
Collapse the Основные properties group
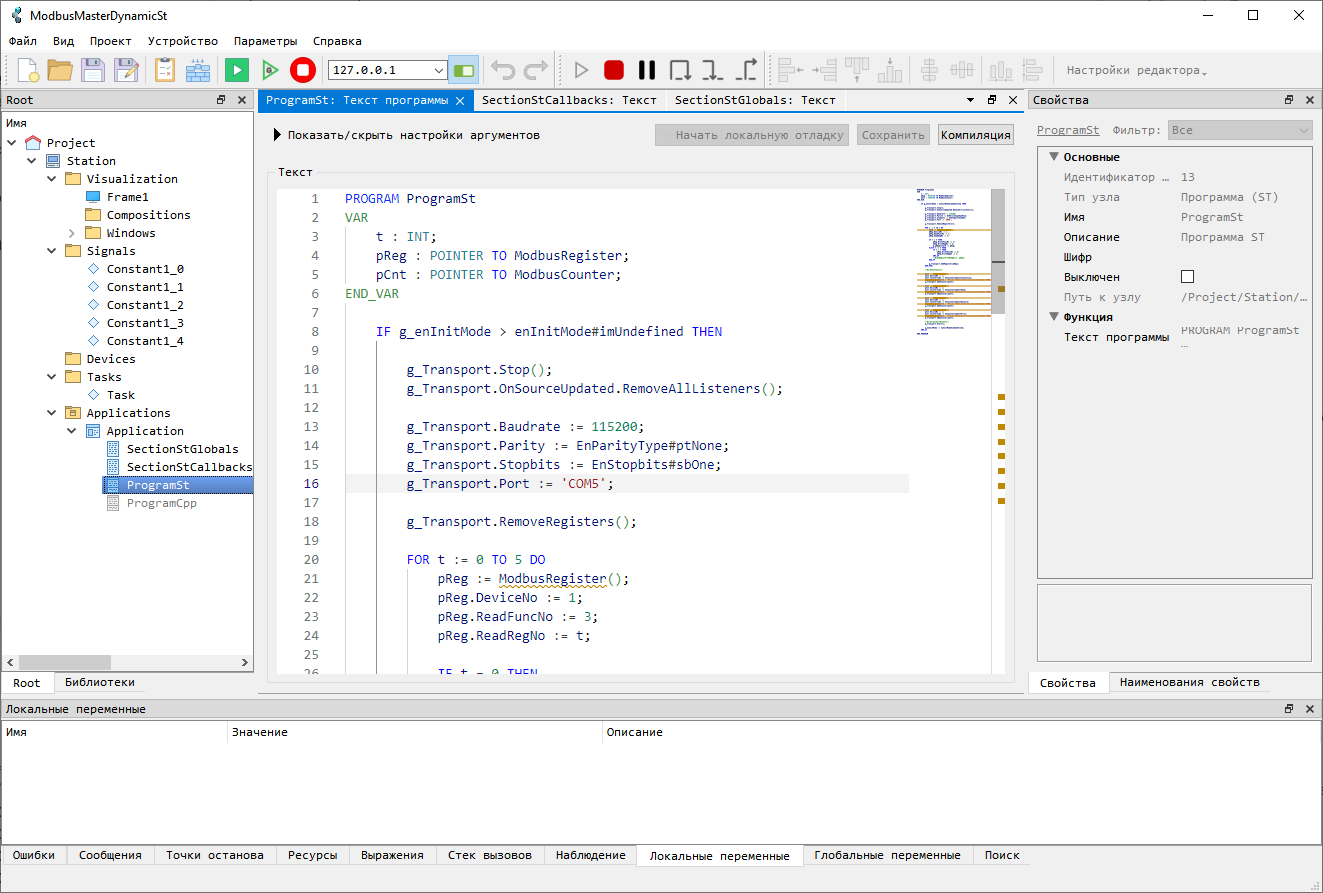1053,157
